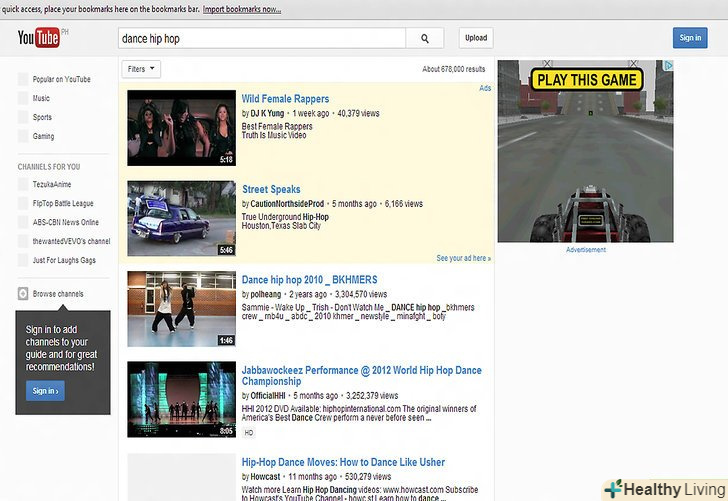Select Sports in the guide
The height and width of the screenshot is (501, 728).
click(x=42, y=117)
